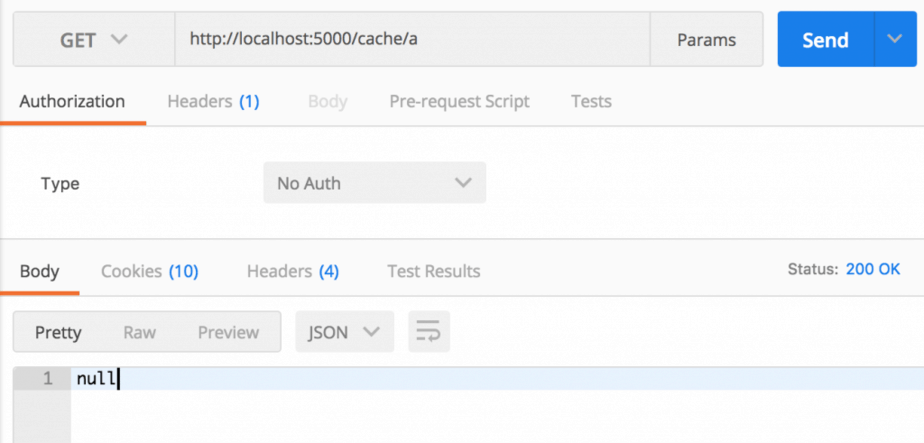The image size is (924, 443).
Task: Open the No Auth type dropdown
Action: click(x=374, y=183)
